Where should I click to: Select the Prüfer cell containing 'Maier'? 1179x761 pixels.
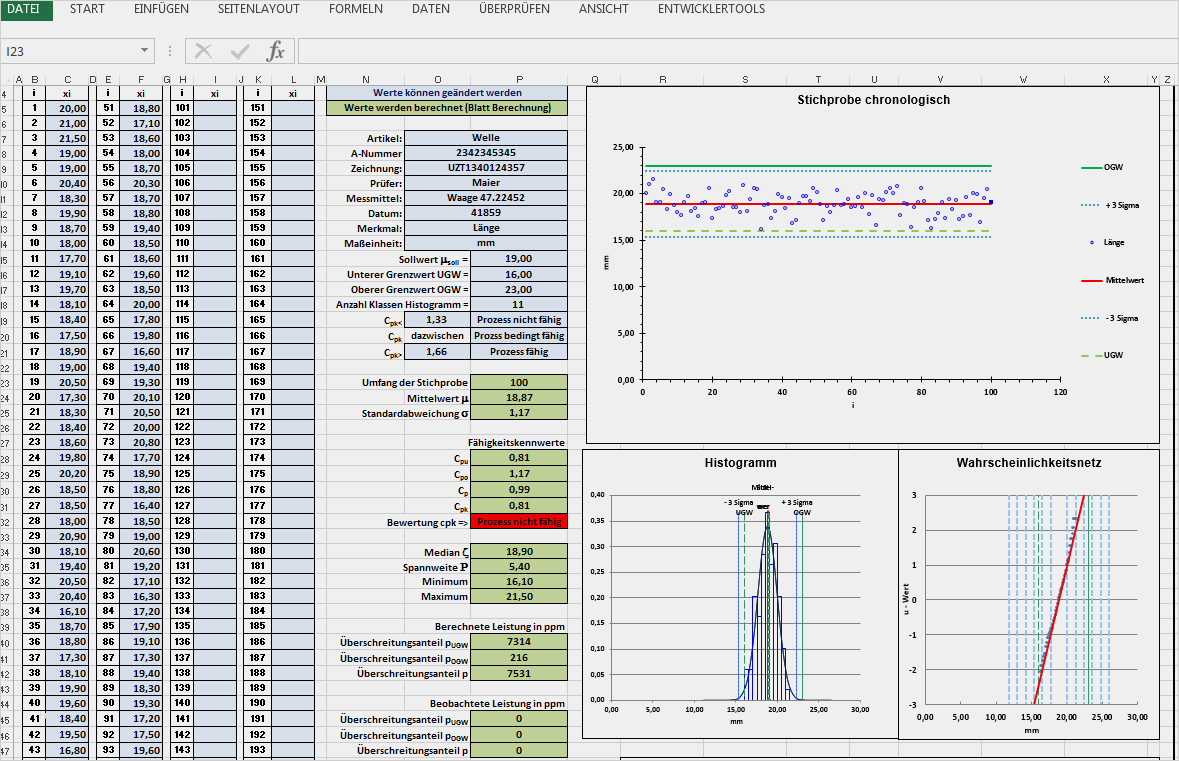485,183
